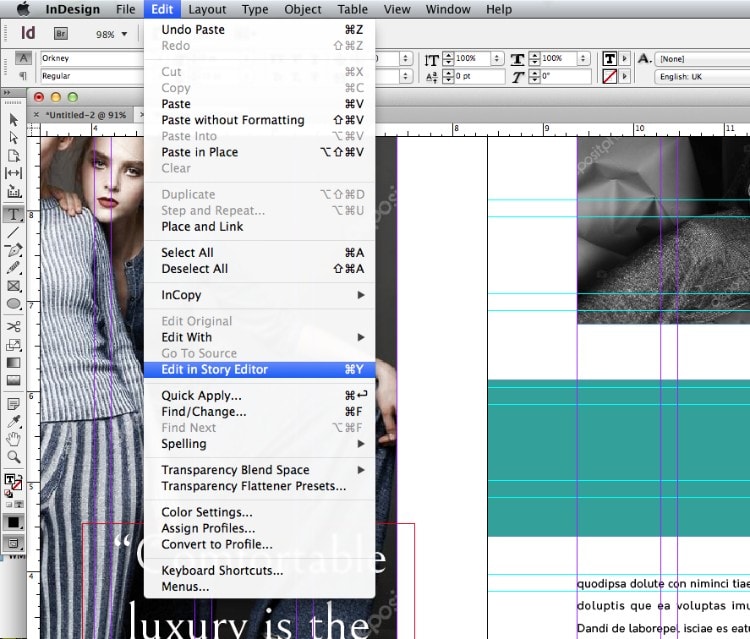This screenshot has height=639, width=750.
Task: Select the Gap tool
Action: (13, 173)
